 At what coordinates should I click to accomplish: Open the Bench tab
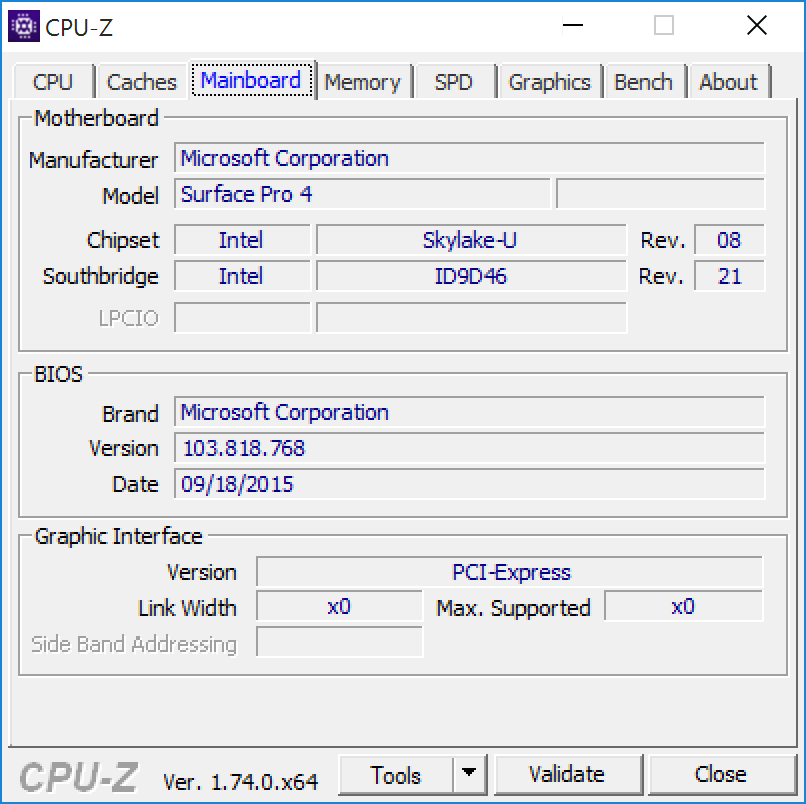click(643, 82)
